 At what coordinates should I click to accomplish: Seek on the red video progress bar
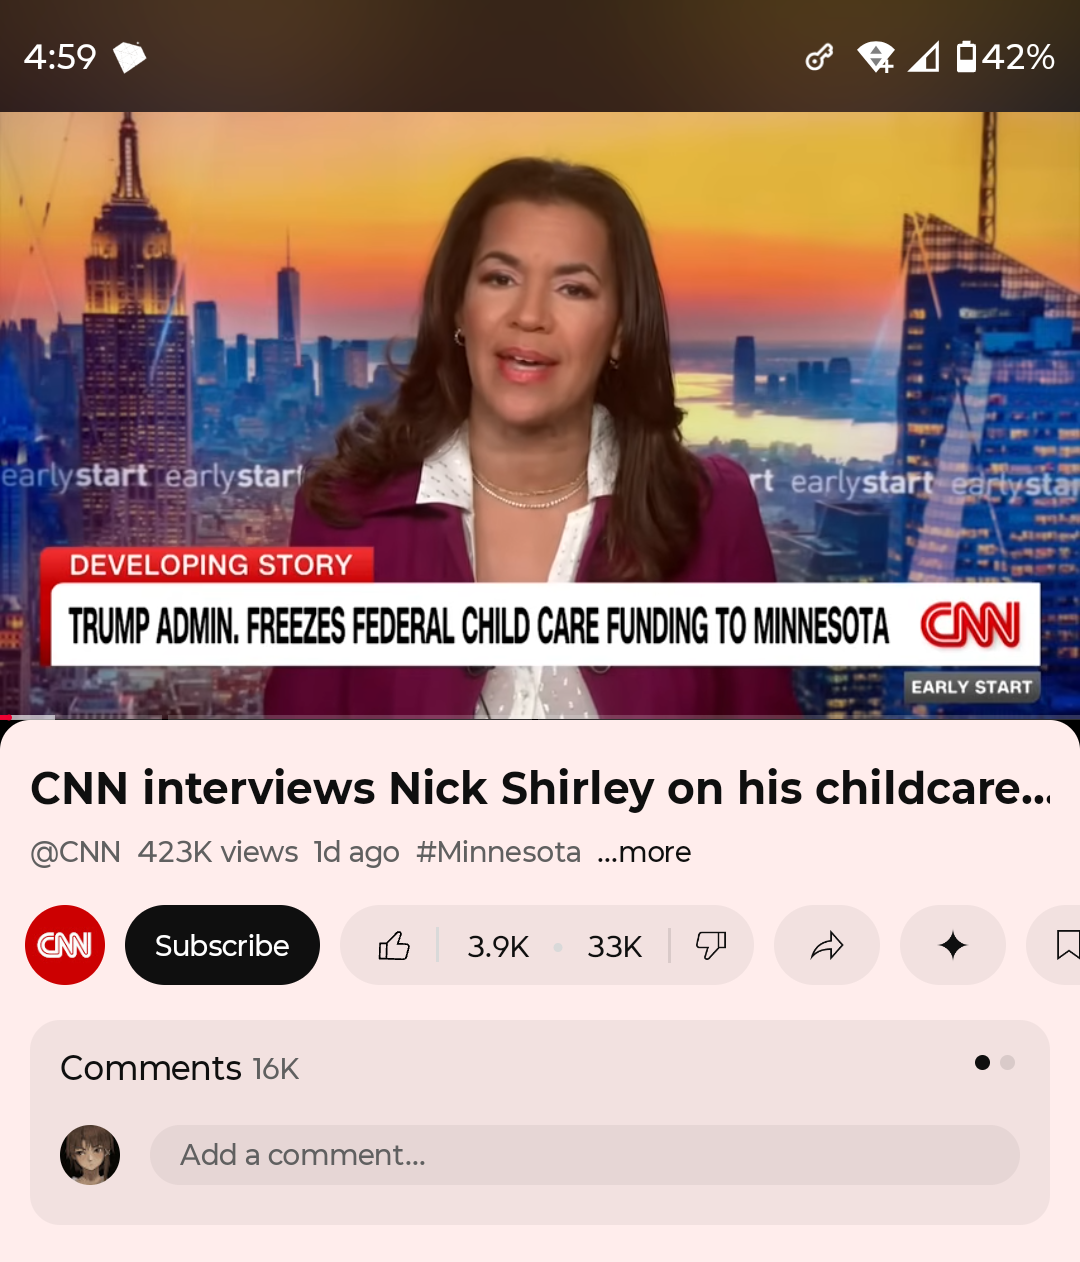540,717
